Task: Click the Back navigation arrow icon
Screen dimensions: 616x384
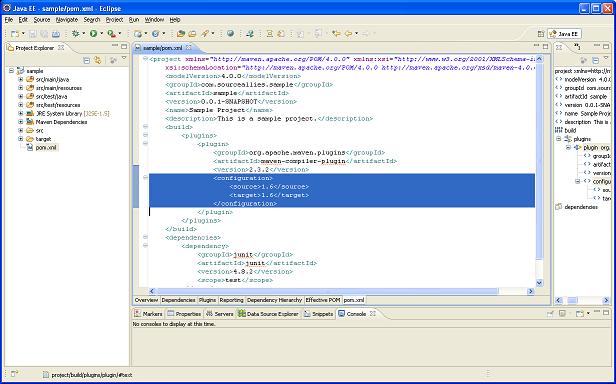Action: (348, 34)
